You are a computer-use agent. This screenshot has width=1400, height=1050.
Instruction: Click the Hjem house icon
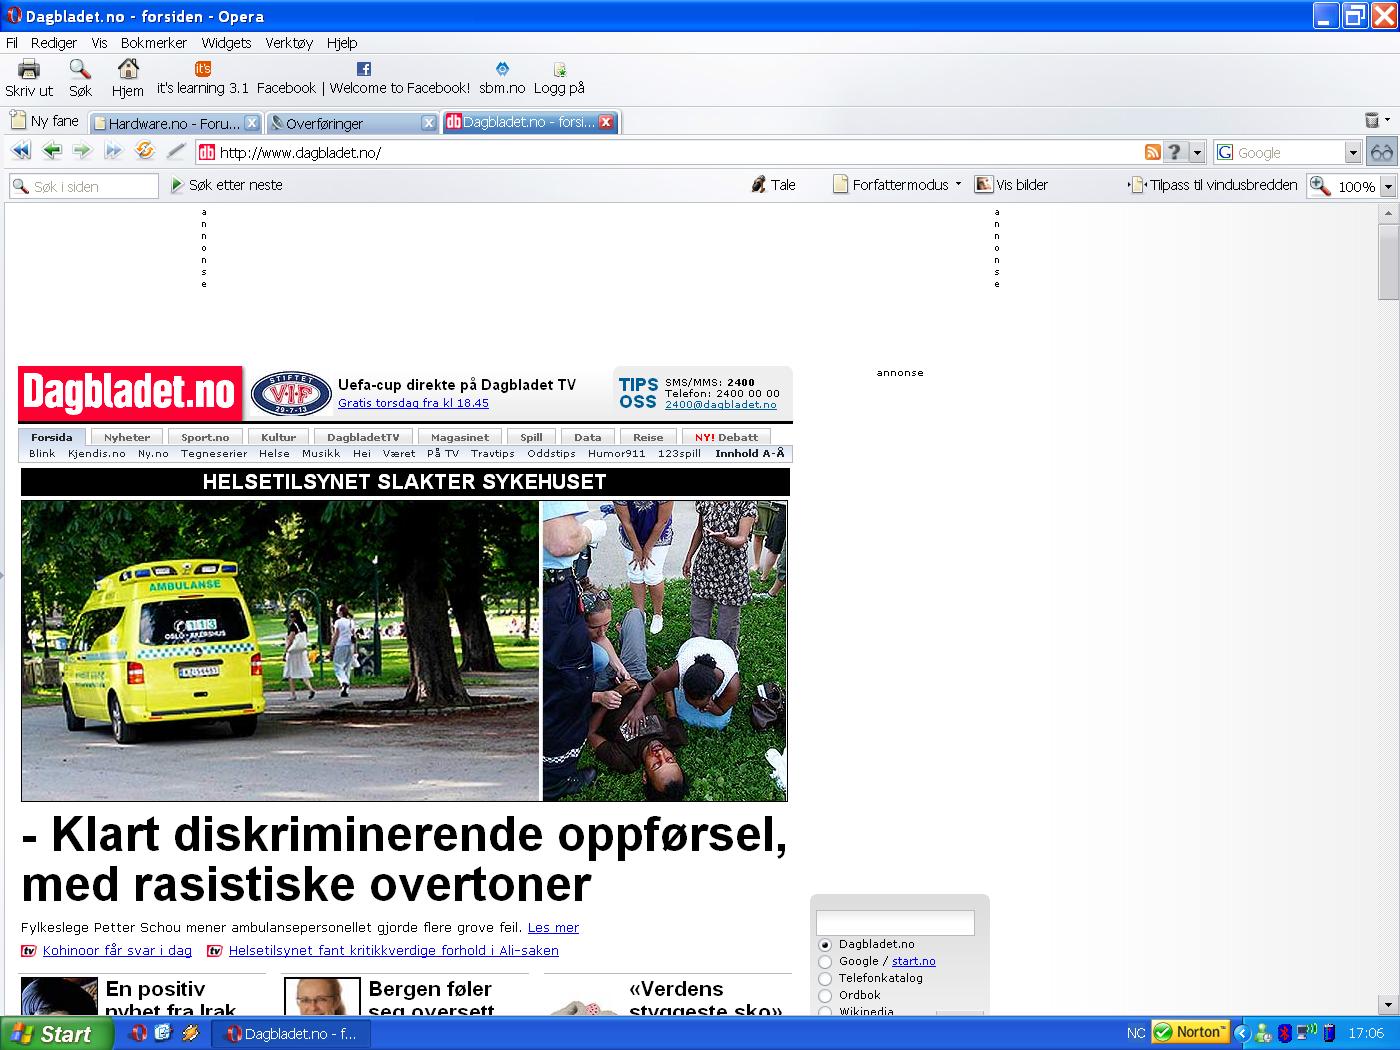click(128, 69)
